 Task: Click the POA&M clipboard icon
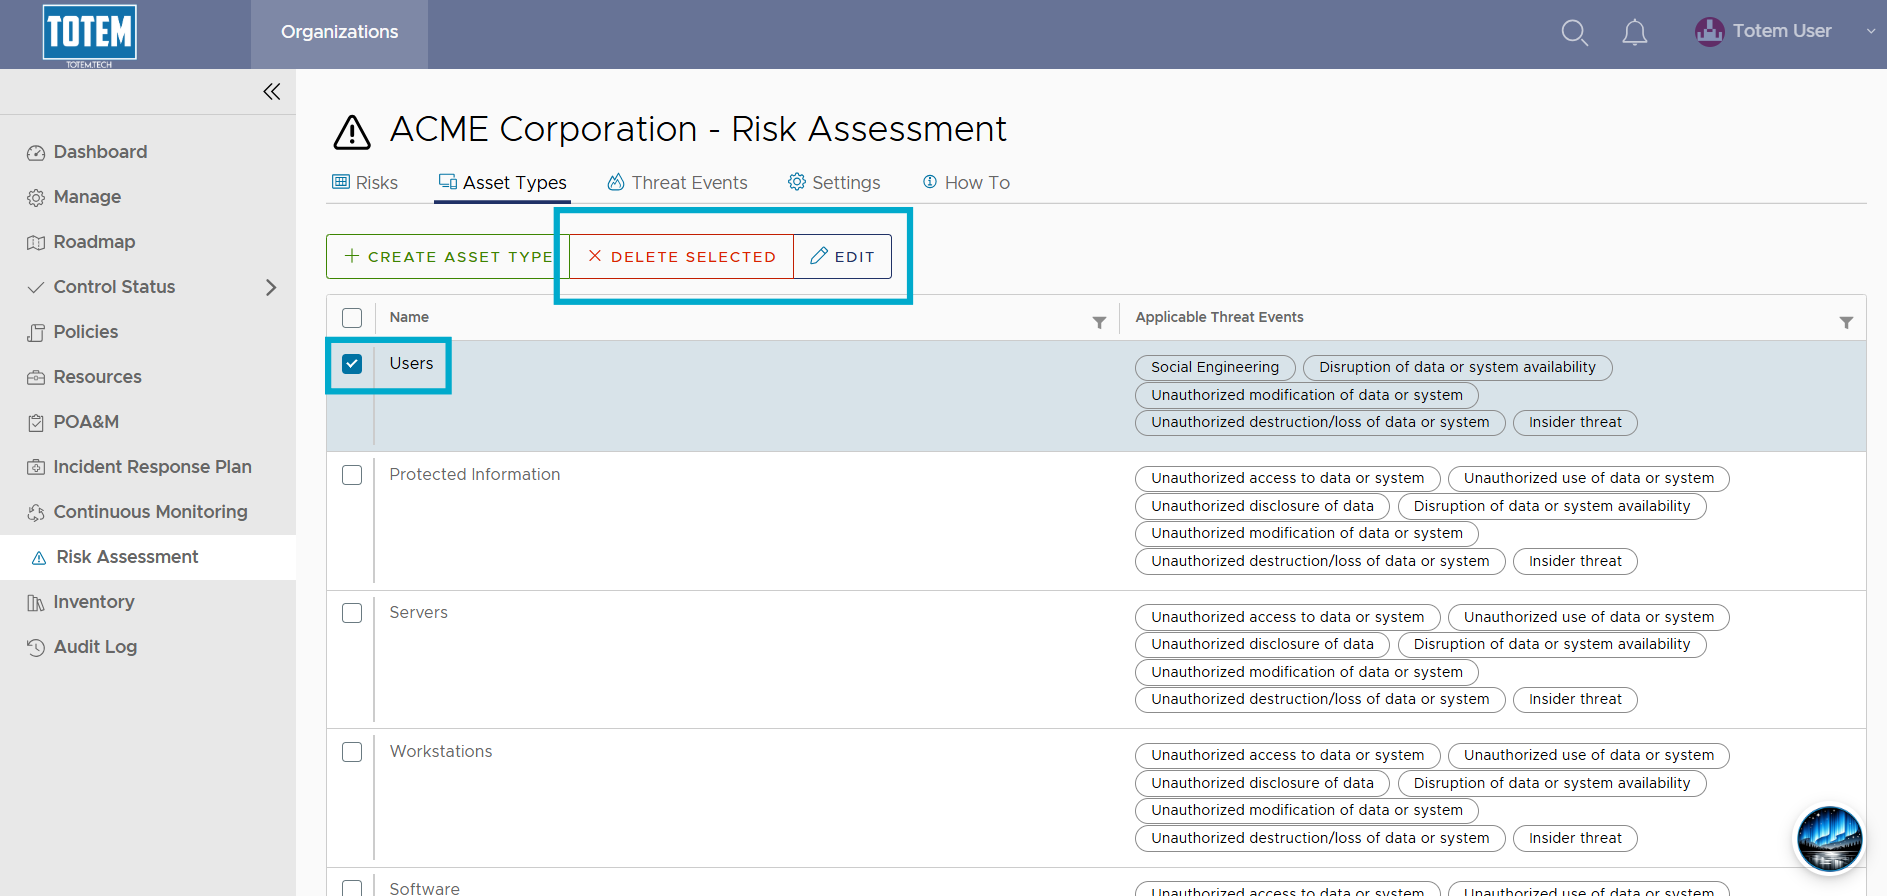(x=36, y=423)
